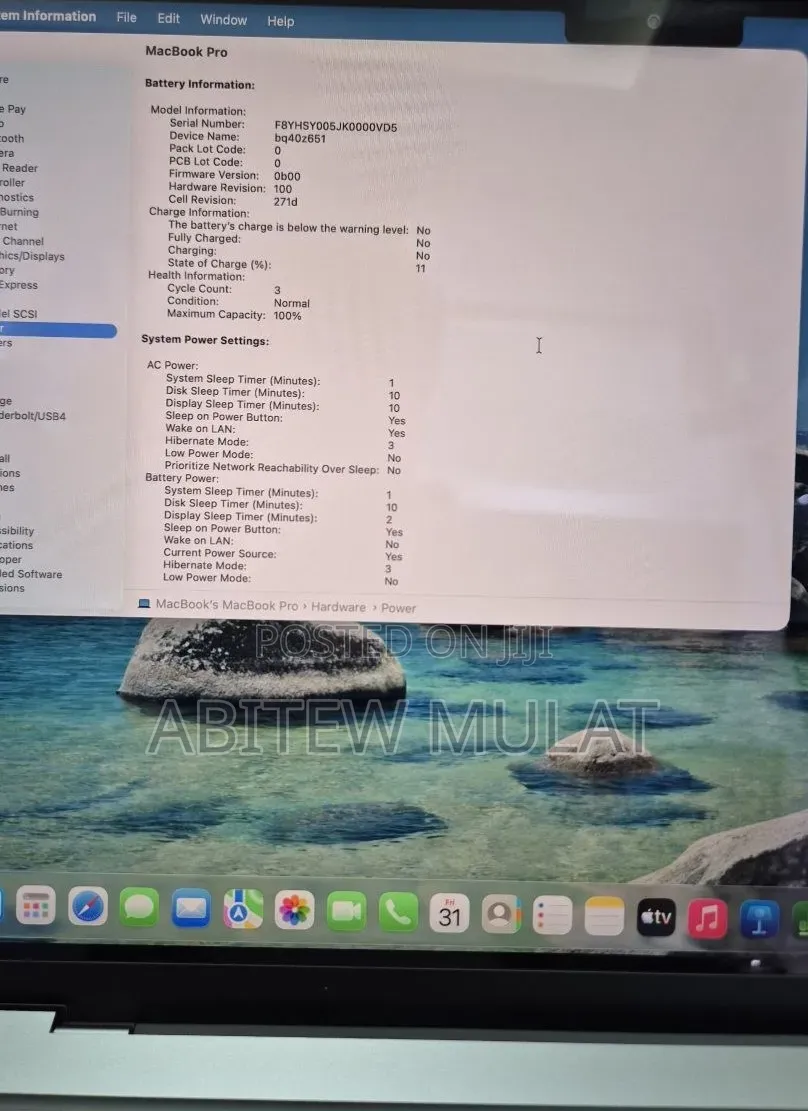Click Power in the path bar
The height and width of the screenshot is (1111, 808).
(398, 608)
